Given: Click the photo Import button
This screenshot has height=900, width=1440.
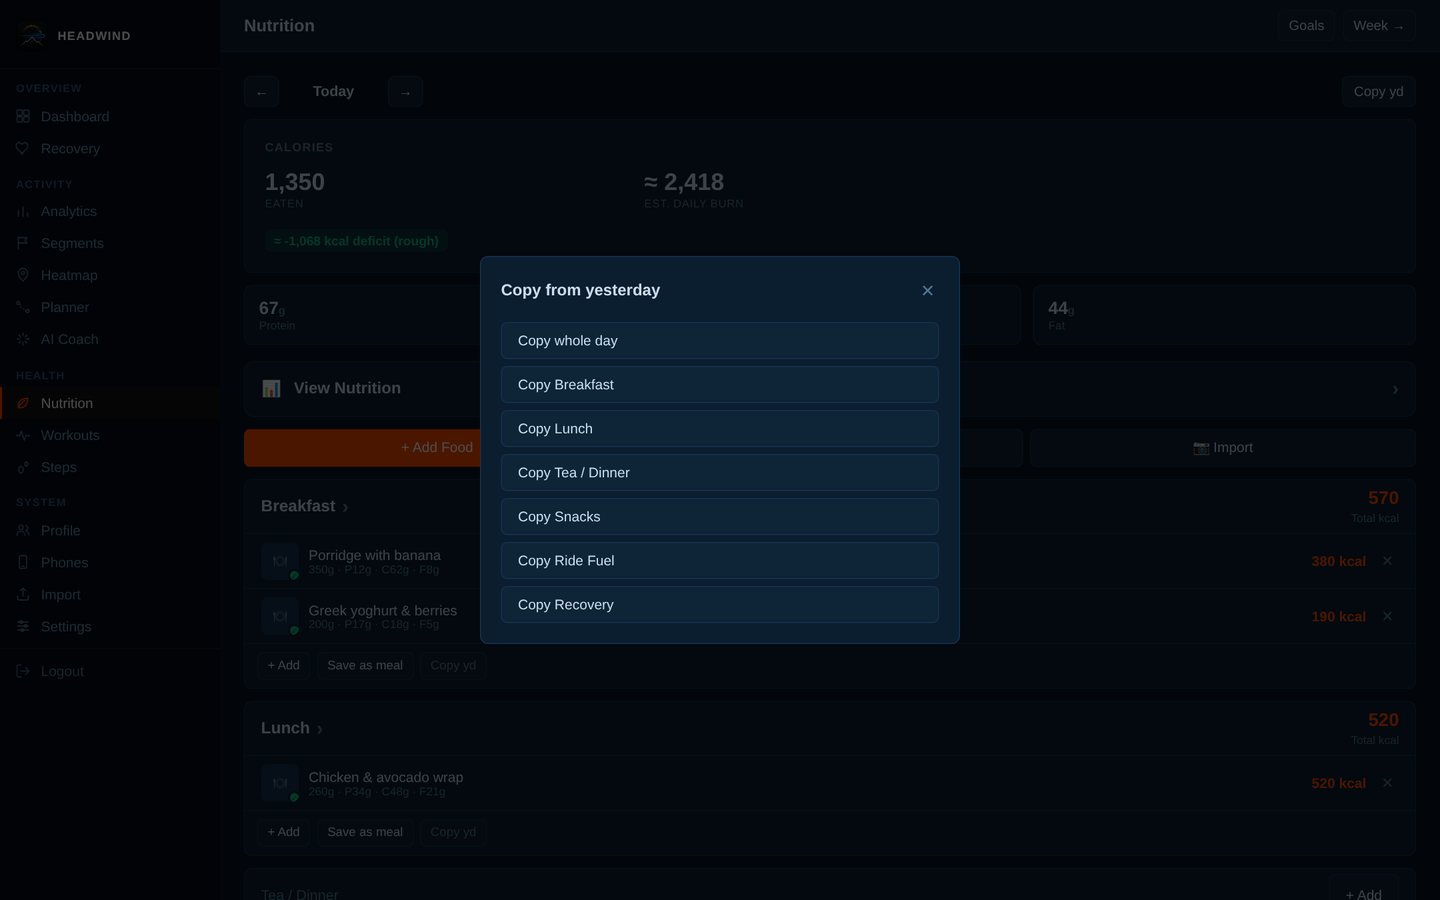Looking at the screenshot, I should (1223, 448).
